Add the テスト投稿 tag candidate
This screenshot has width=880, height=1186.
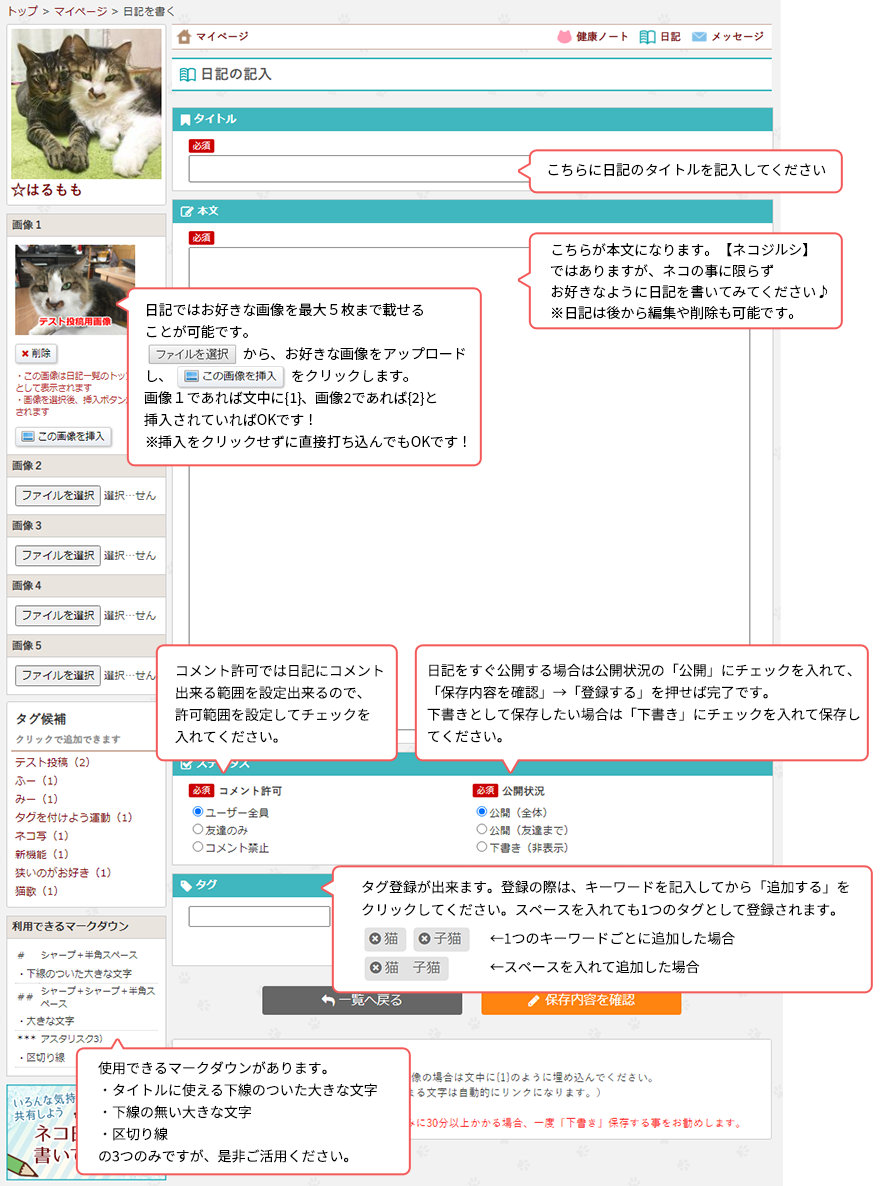(x=45, y=762)
